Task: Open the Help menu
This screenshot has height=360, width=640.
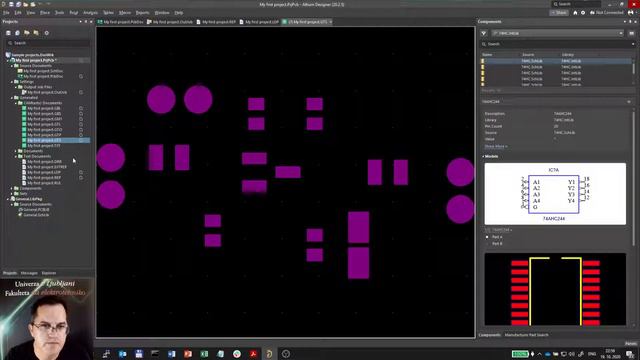Action: [x=179, y=13]
